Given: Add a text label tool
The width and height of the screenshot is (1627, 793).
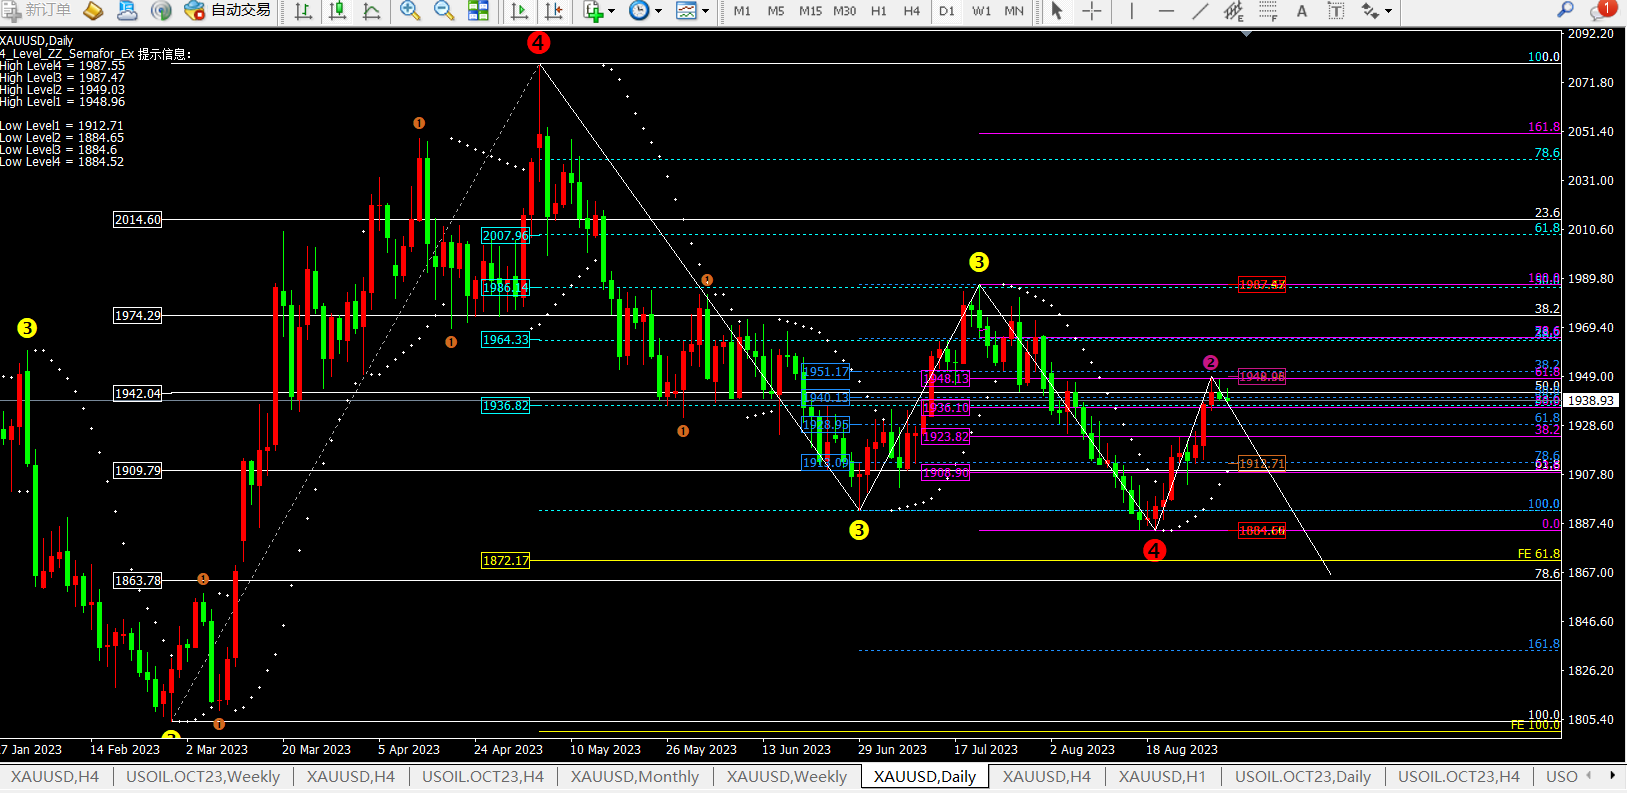Looking at the screenshot, I should coord(1302,11).
